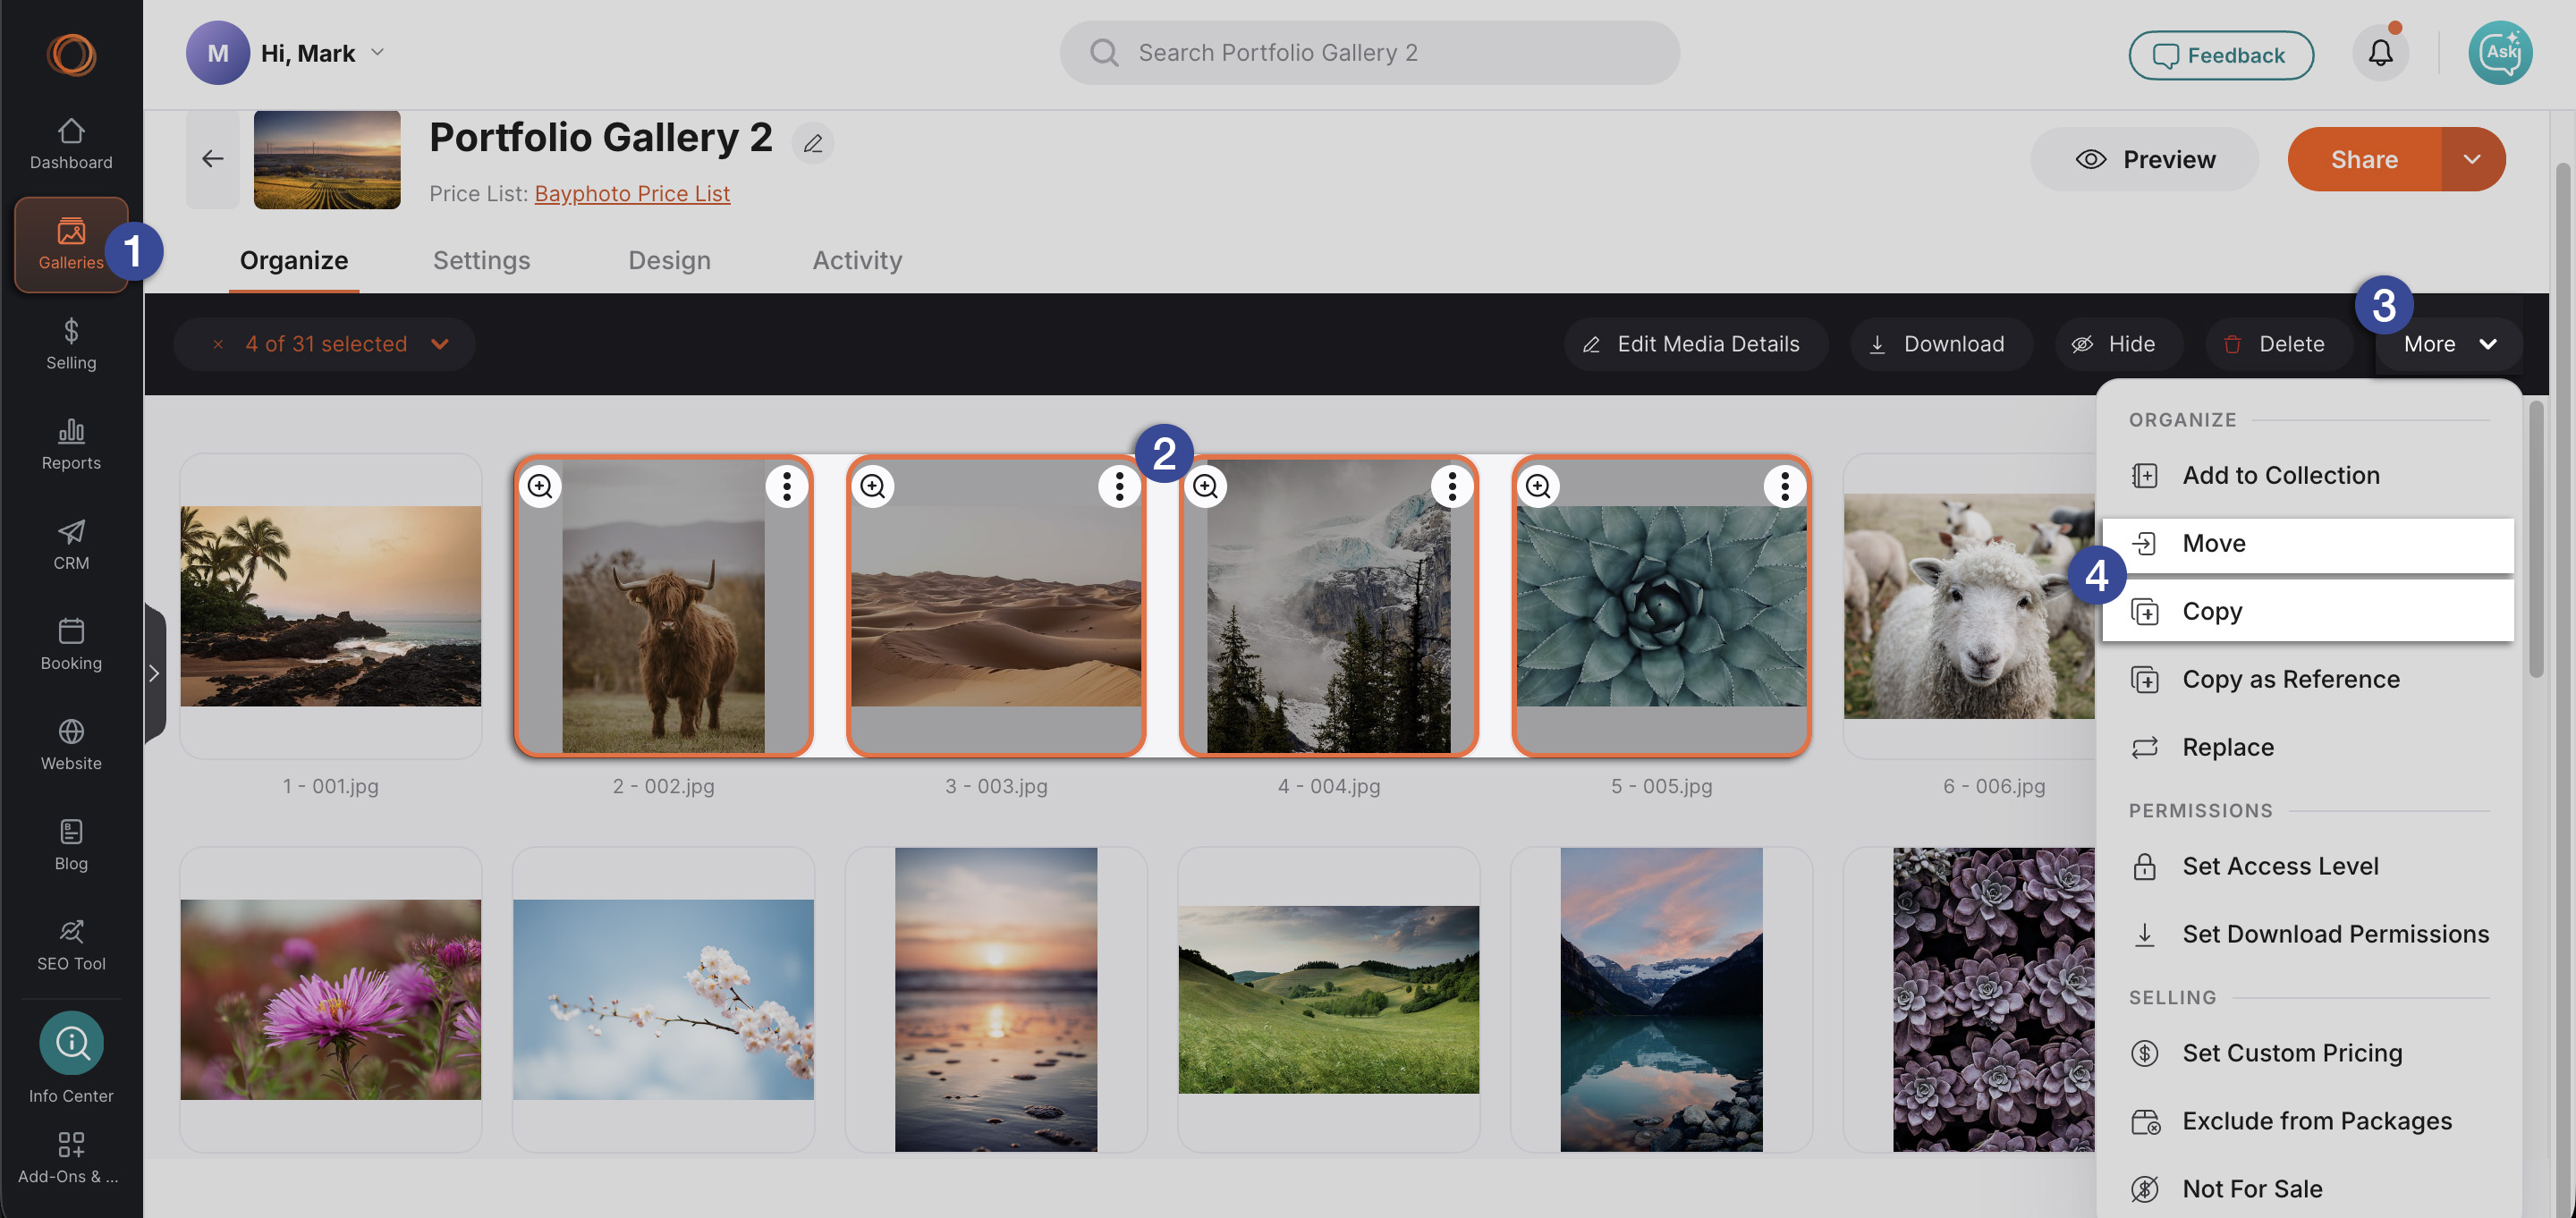Viewport: 2576px width, 1218px height.
Task: Switch to the Activity tab
Action: 858,260
